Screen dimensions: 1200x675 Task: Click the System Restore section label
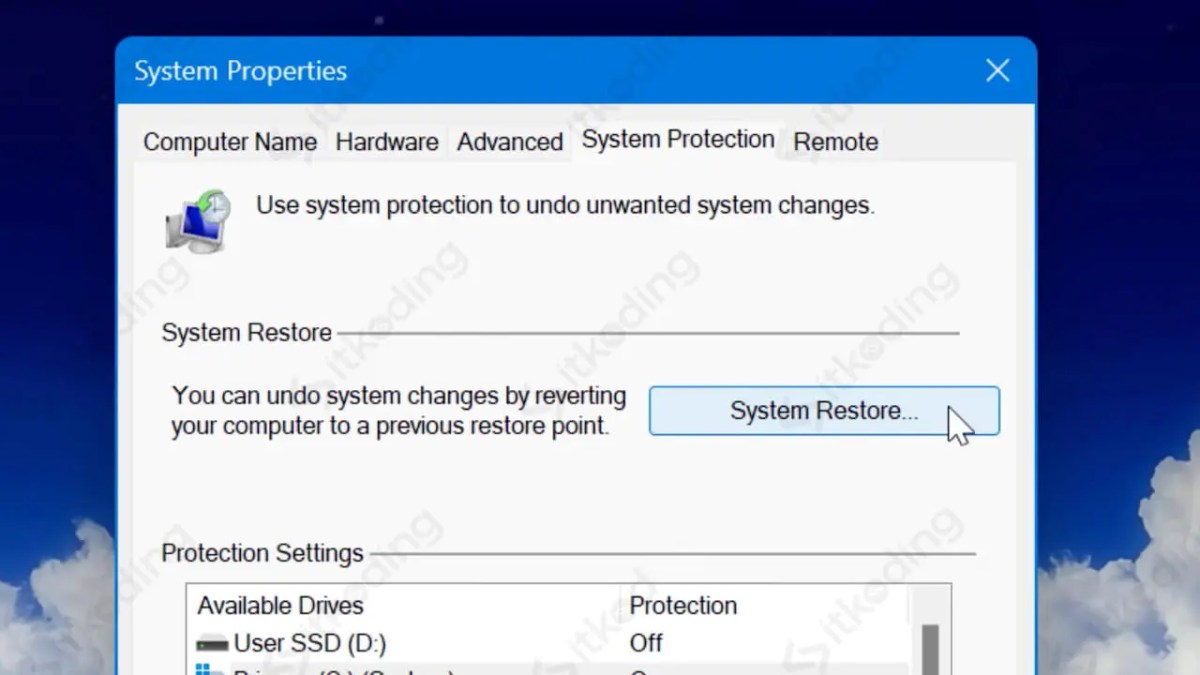coord(246,332)
